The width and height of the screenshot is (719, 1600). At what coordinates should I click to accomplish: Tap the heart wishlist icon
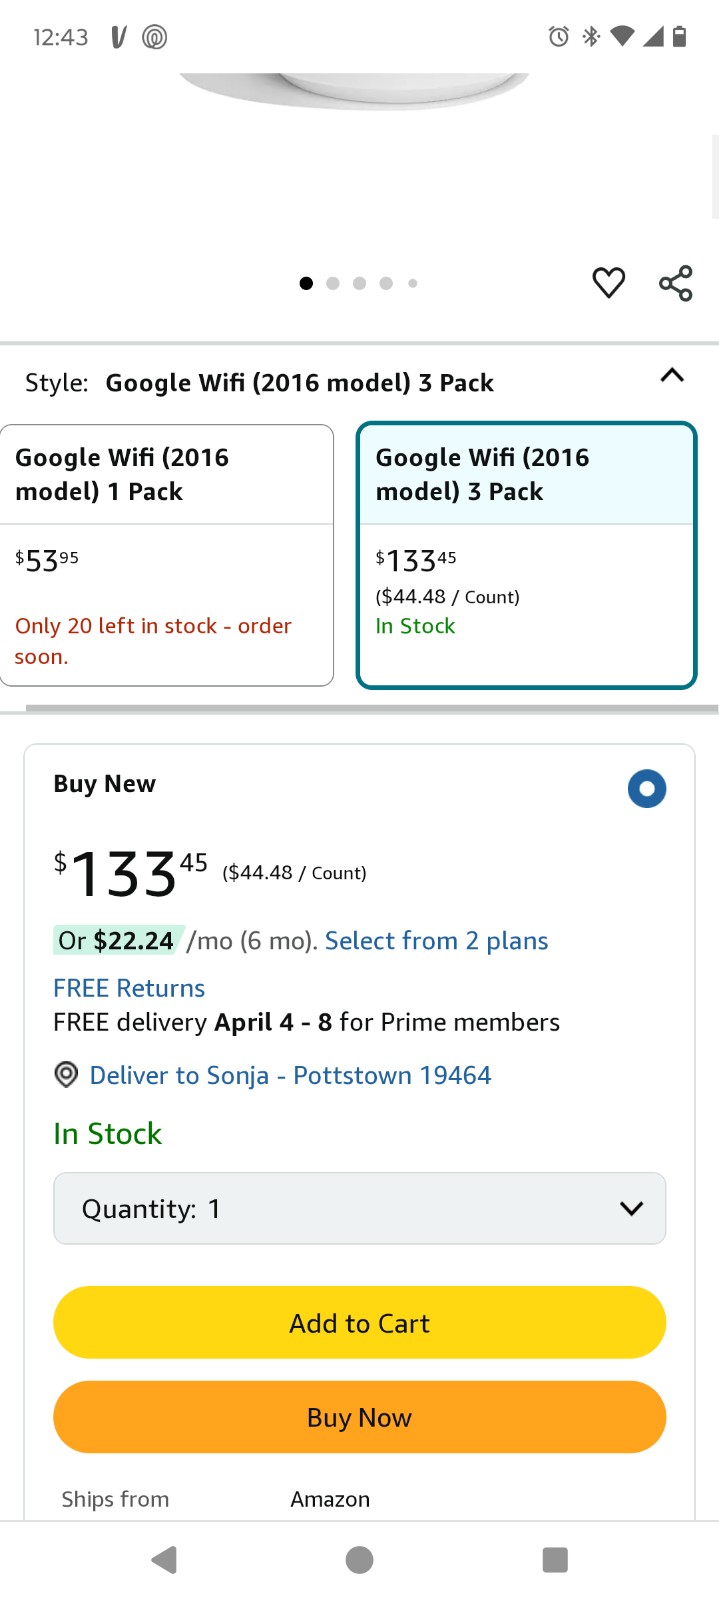coord(608,283)
